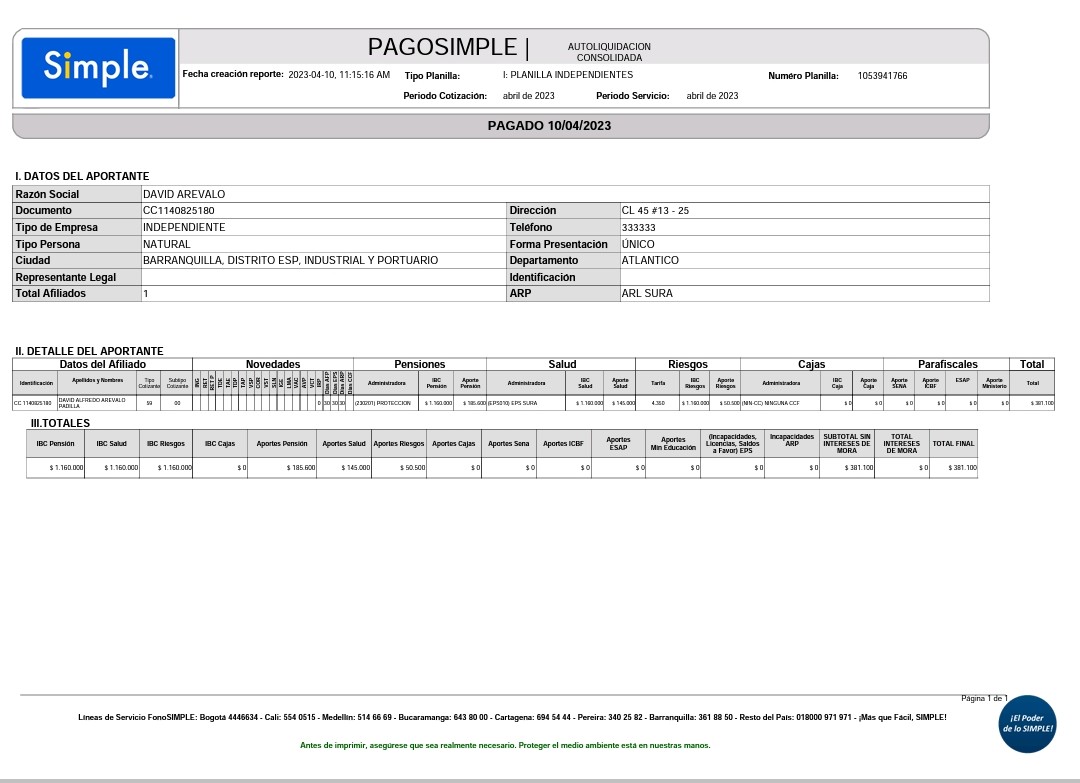
Task: Select the Razón Social value DAVID AREVALO
Action: tap(184, 194)
